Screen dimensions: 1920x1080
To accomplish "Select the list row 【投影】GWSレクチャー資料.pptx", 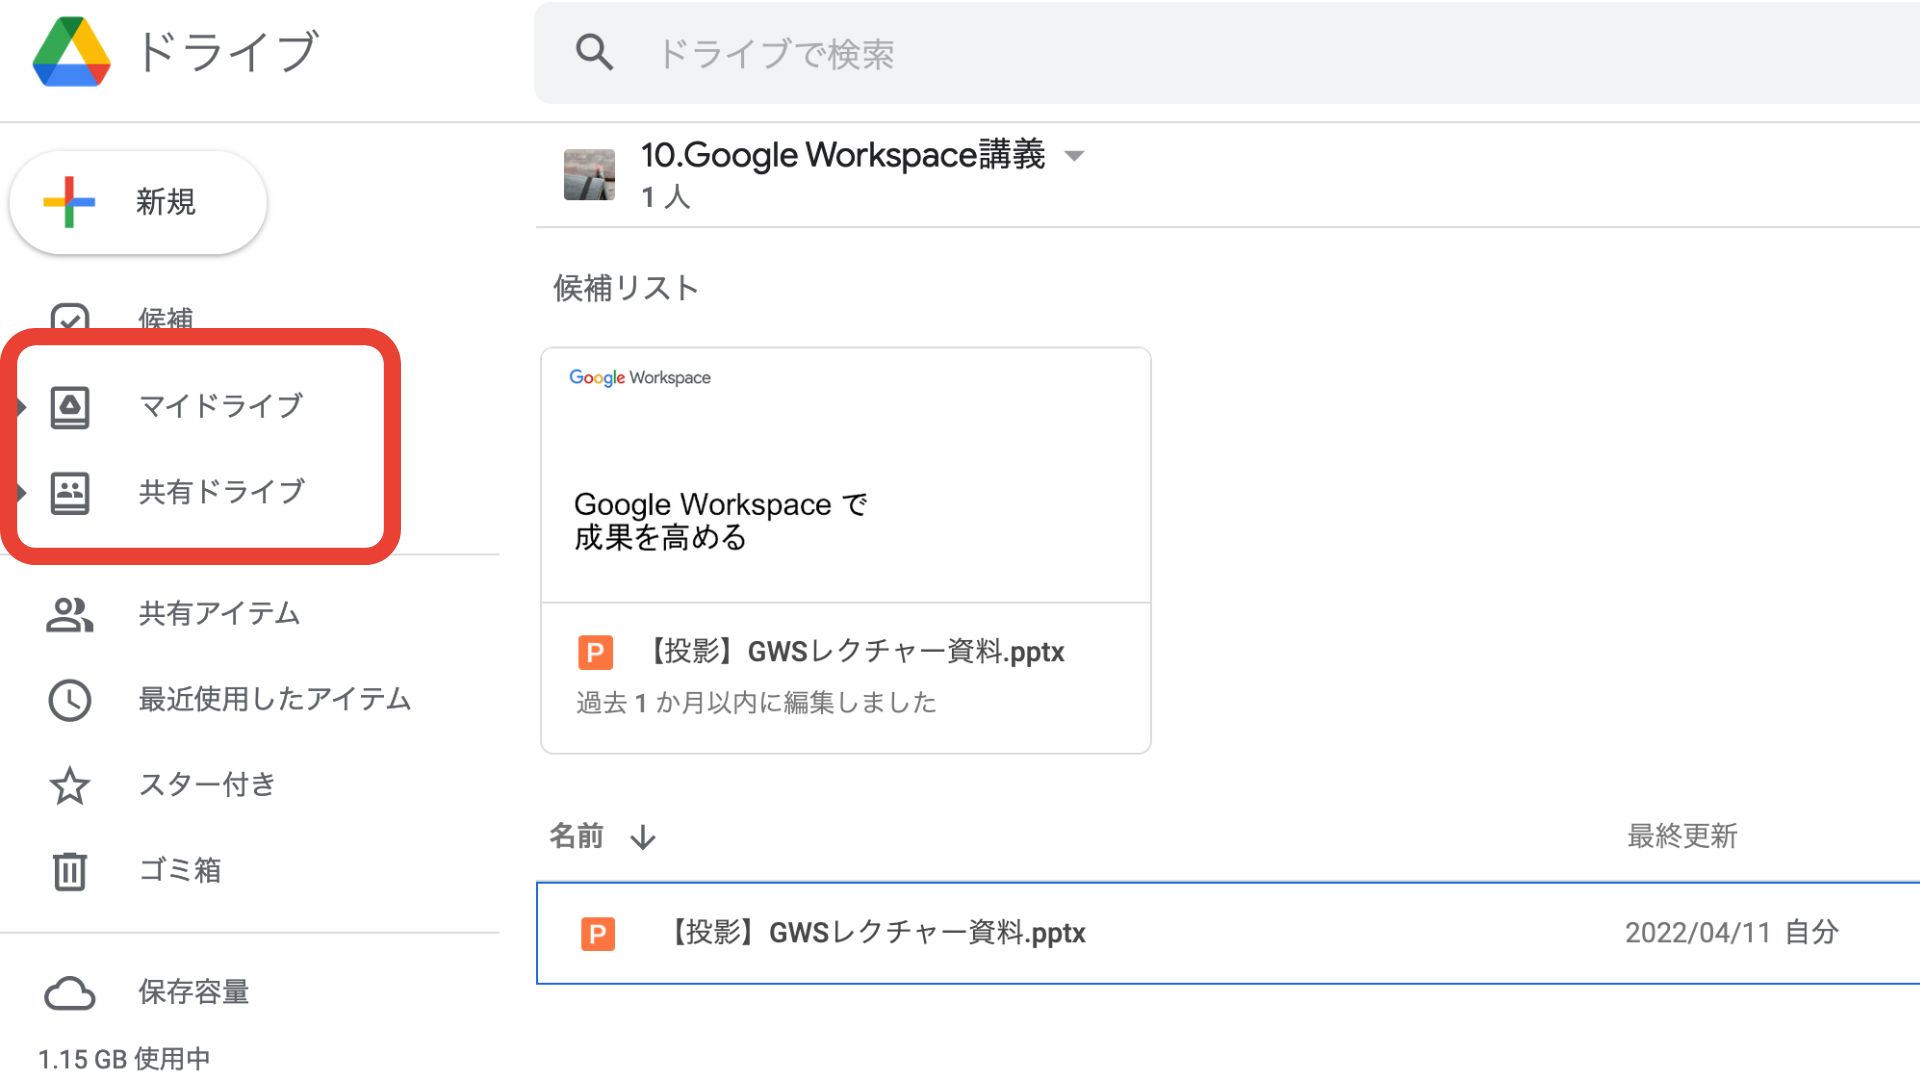I will pos(1228,933).
